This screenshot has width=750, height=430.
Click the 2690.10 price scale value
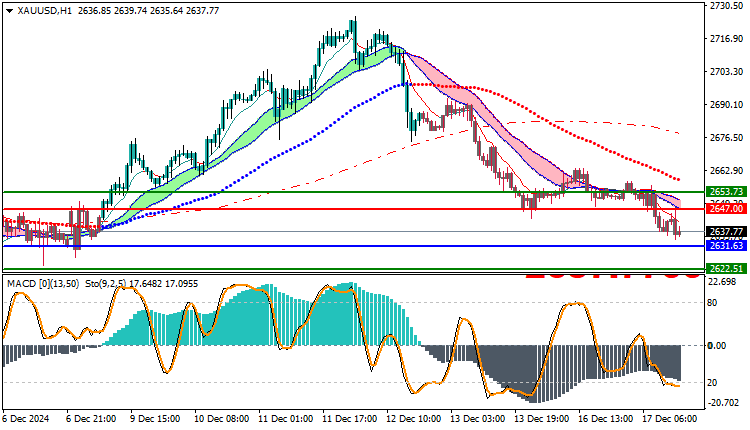click(726, 105)
